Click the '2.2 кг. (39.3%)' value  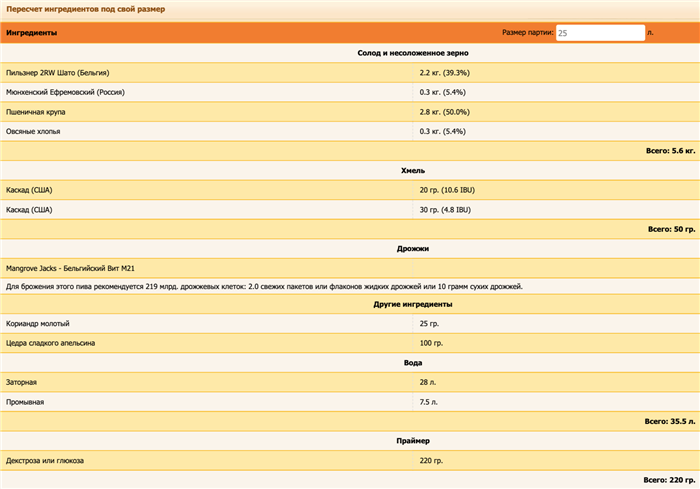[x=445, y=73]
